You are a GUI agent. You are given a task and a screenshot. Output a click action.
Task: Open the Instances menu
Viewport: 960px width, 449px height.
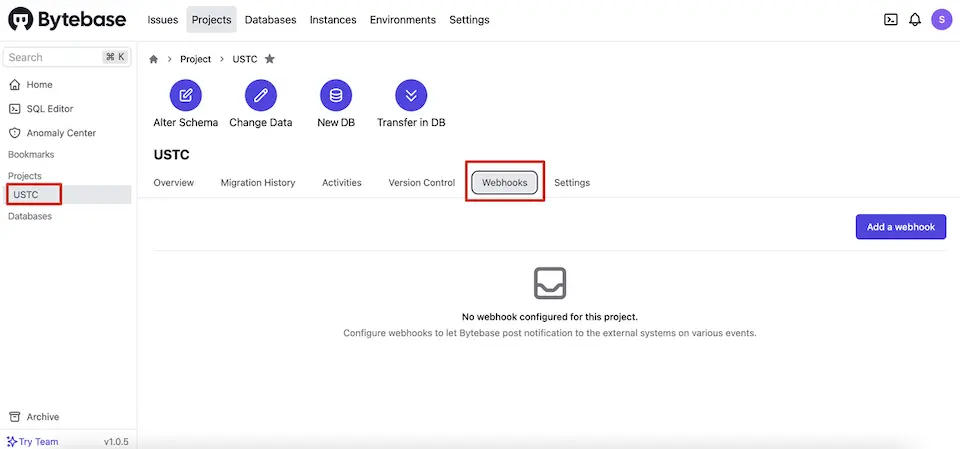click(x=333, y=20)
